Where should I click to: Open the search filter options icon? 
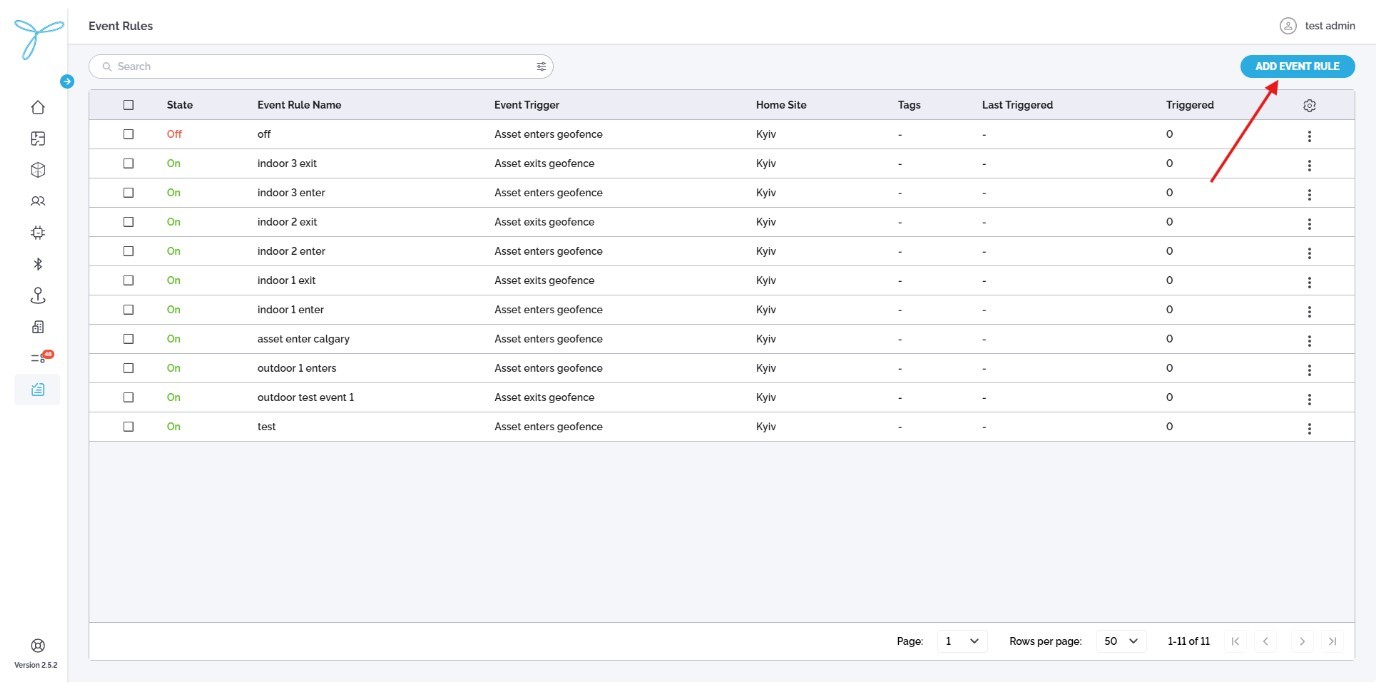pos(541,66)
